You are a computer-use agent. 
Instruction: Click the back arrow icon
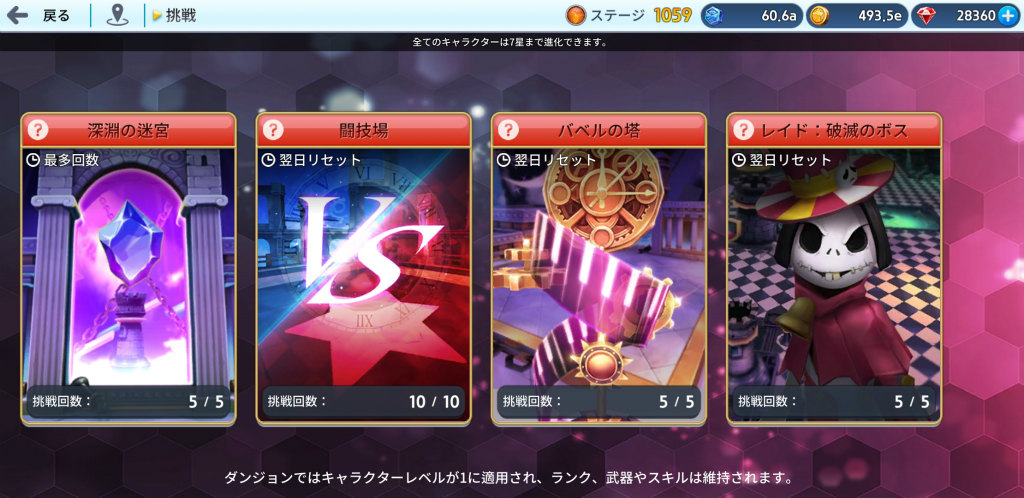[16, 16]
